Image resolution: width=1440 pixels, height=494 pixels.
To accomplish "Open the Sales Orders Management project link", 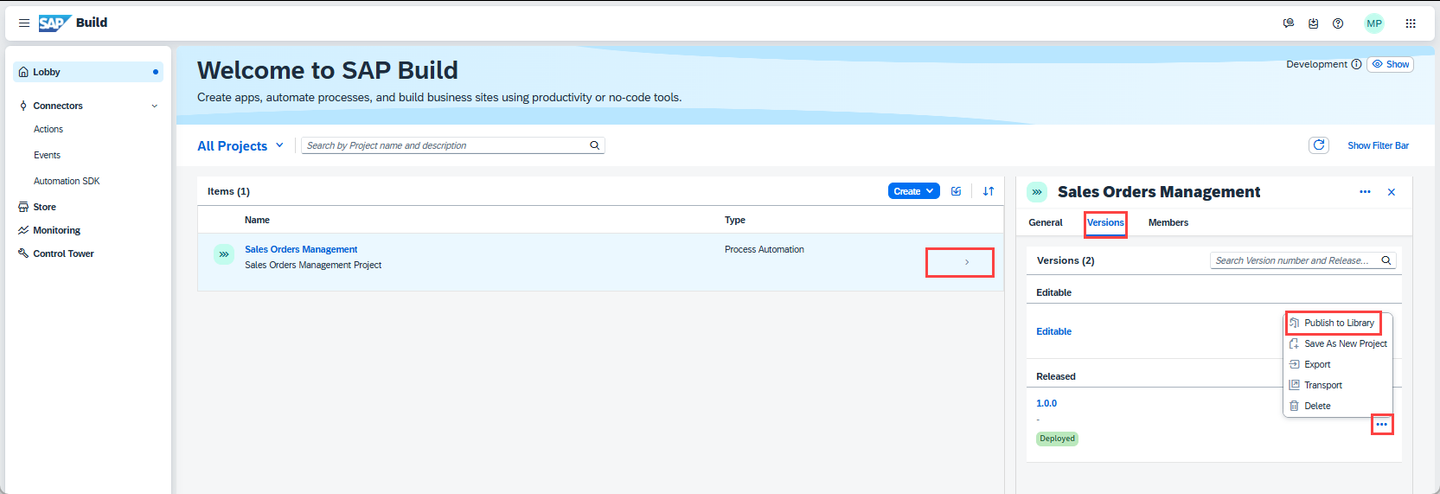I will [x=301, y=249].
